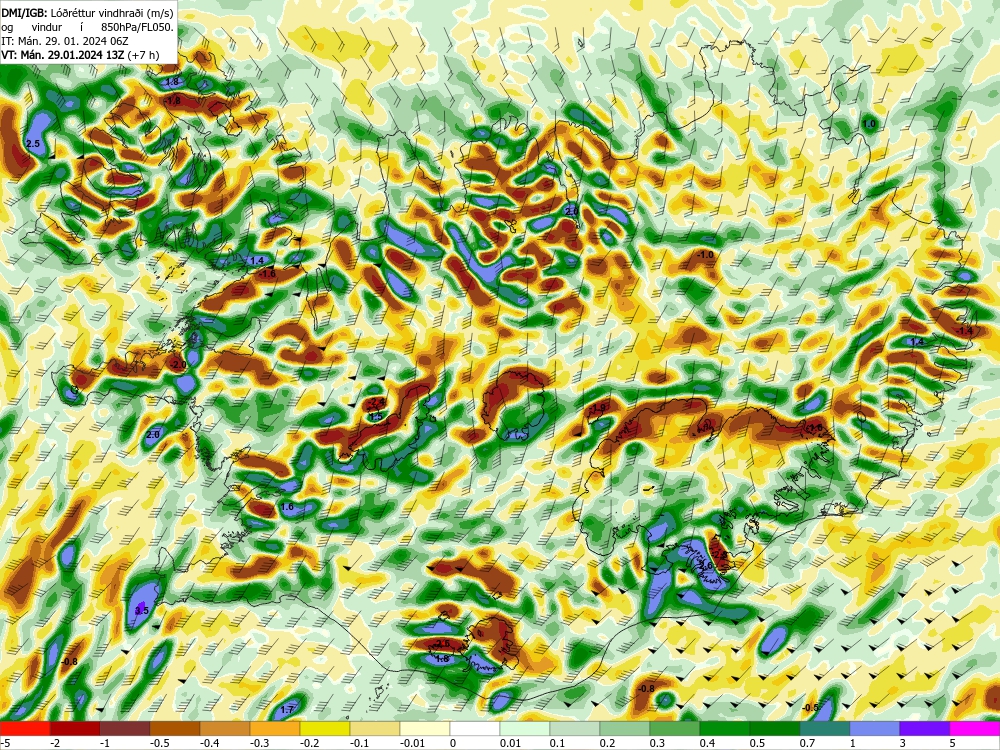Click the valid time line 'VT: Mán. 29.01.2024 13Z'
This screenshot has width=1000, height=750.
[63, 55]
